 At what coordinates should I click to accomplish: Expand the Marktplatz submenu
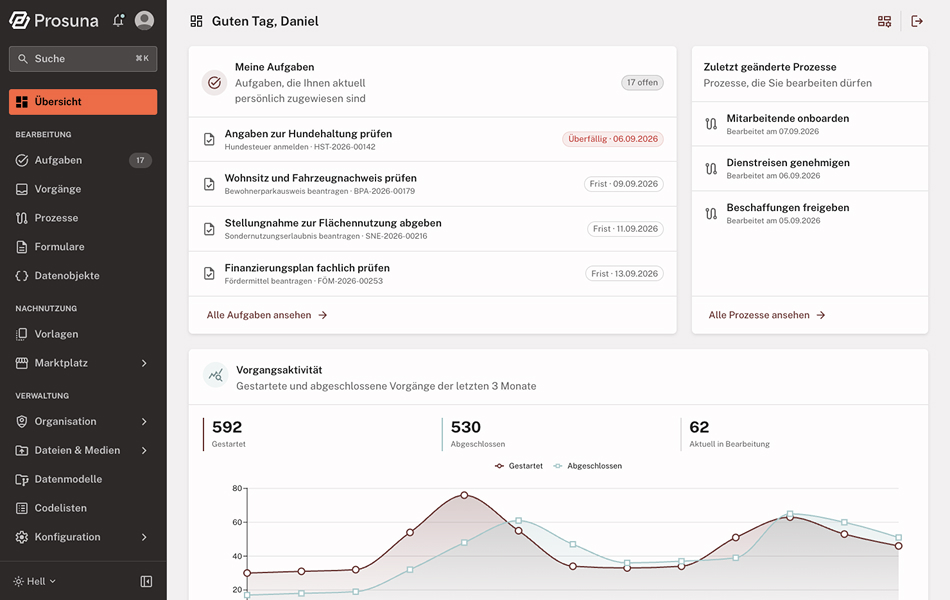point(144,363)
